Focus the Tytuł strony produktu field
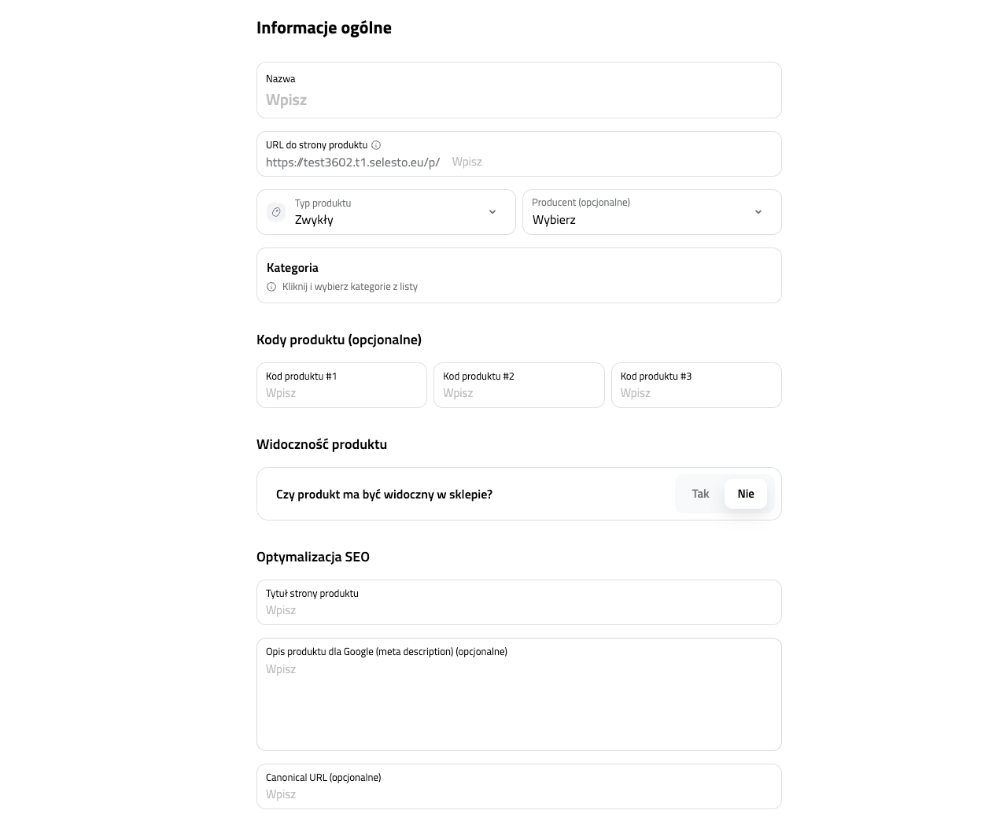Image resolution: width=1000 pixels, height=837 pixels. [518, 610]
